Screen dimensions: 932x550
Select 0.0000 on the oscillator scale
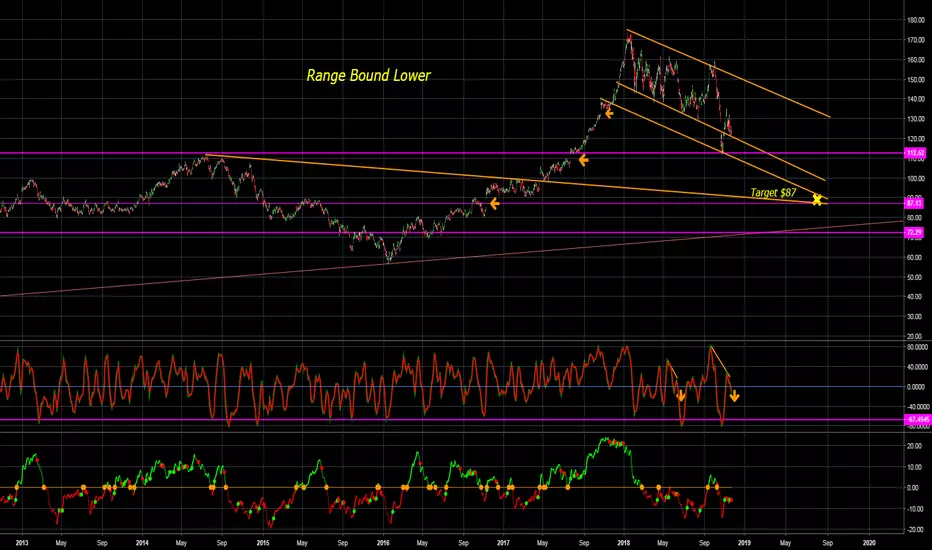[x=916, y=386]
